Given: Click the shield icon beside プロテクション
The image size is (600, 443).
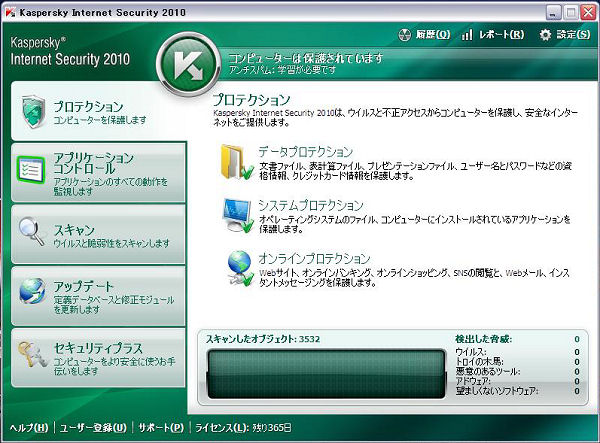Looking at the screenshot, I should click(34, 111).
